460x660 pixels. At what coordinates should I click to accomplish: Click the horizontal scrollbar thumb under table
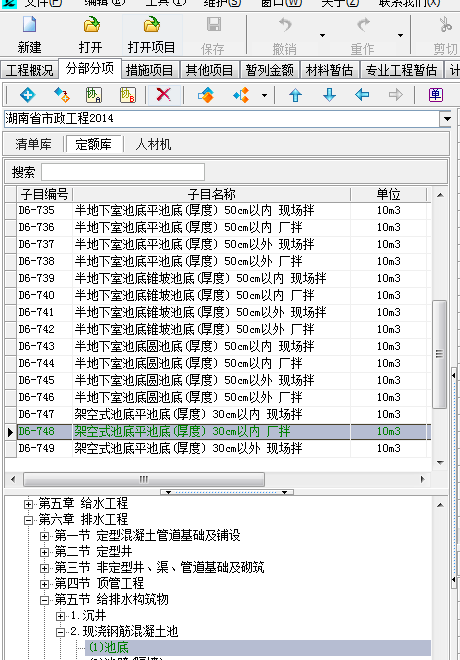(x=144, y=479)
